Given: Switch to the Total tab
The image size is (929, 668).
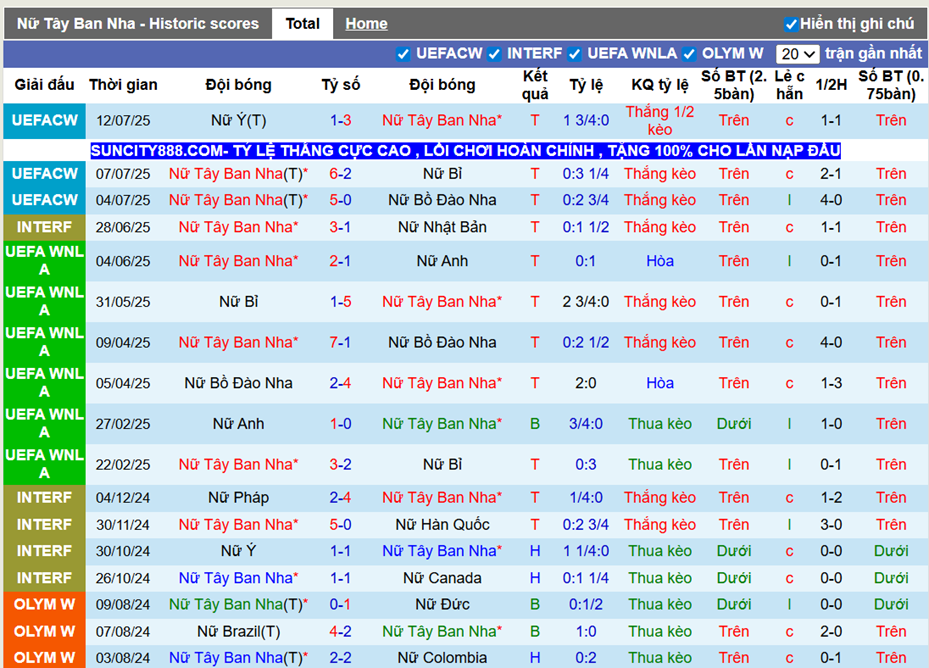Looking at the screenshot, I should tap(302, 24).
